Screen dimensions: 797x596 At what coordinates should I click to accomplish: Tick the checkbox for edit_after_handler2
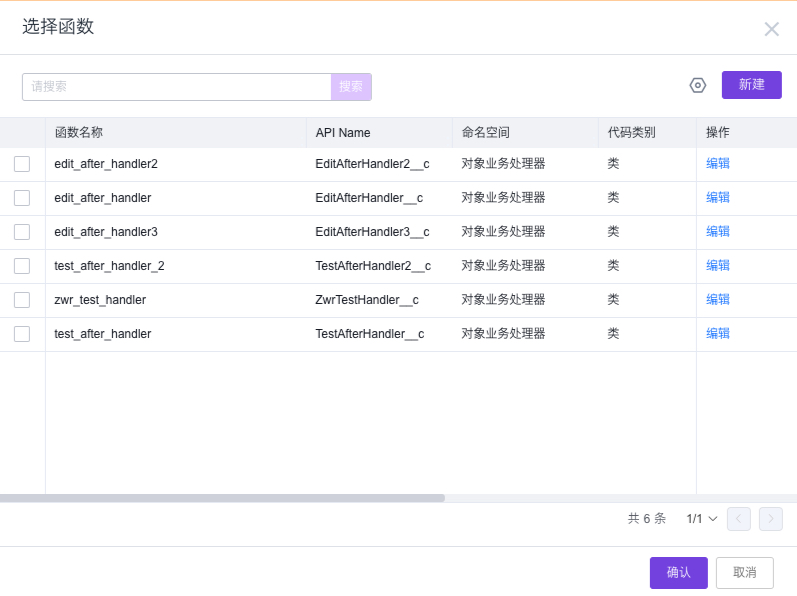click(22, 164)
